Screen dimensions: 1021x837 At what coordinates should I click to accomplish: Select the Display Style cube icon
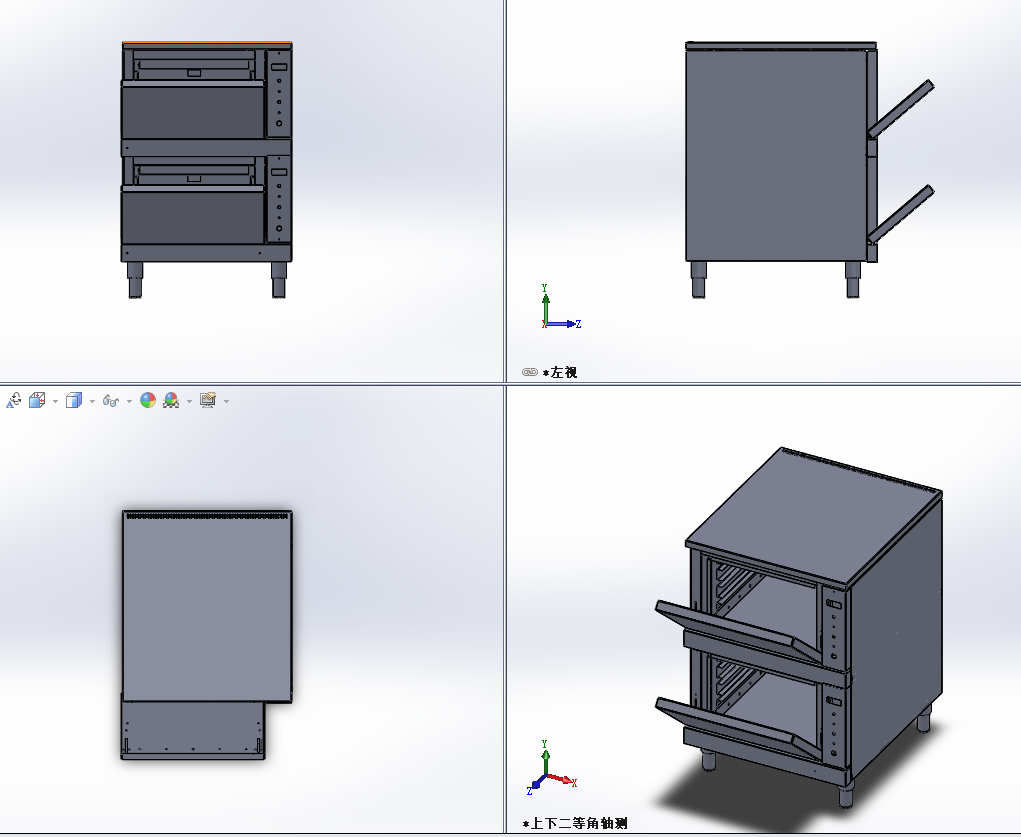pos(74,400)
